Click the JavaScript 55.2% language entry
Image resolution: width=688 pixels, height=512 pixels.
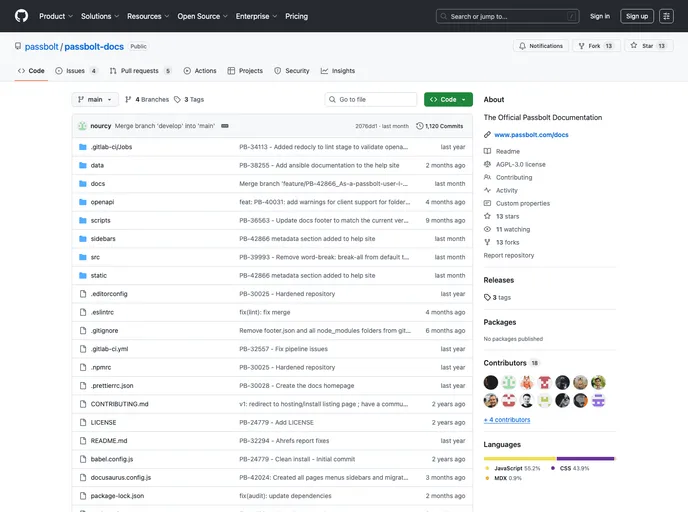(x=512, y=468)
